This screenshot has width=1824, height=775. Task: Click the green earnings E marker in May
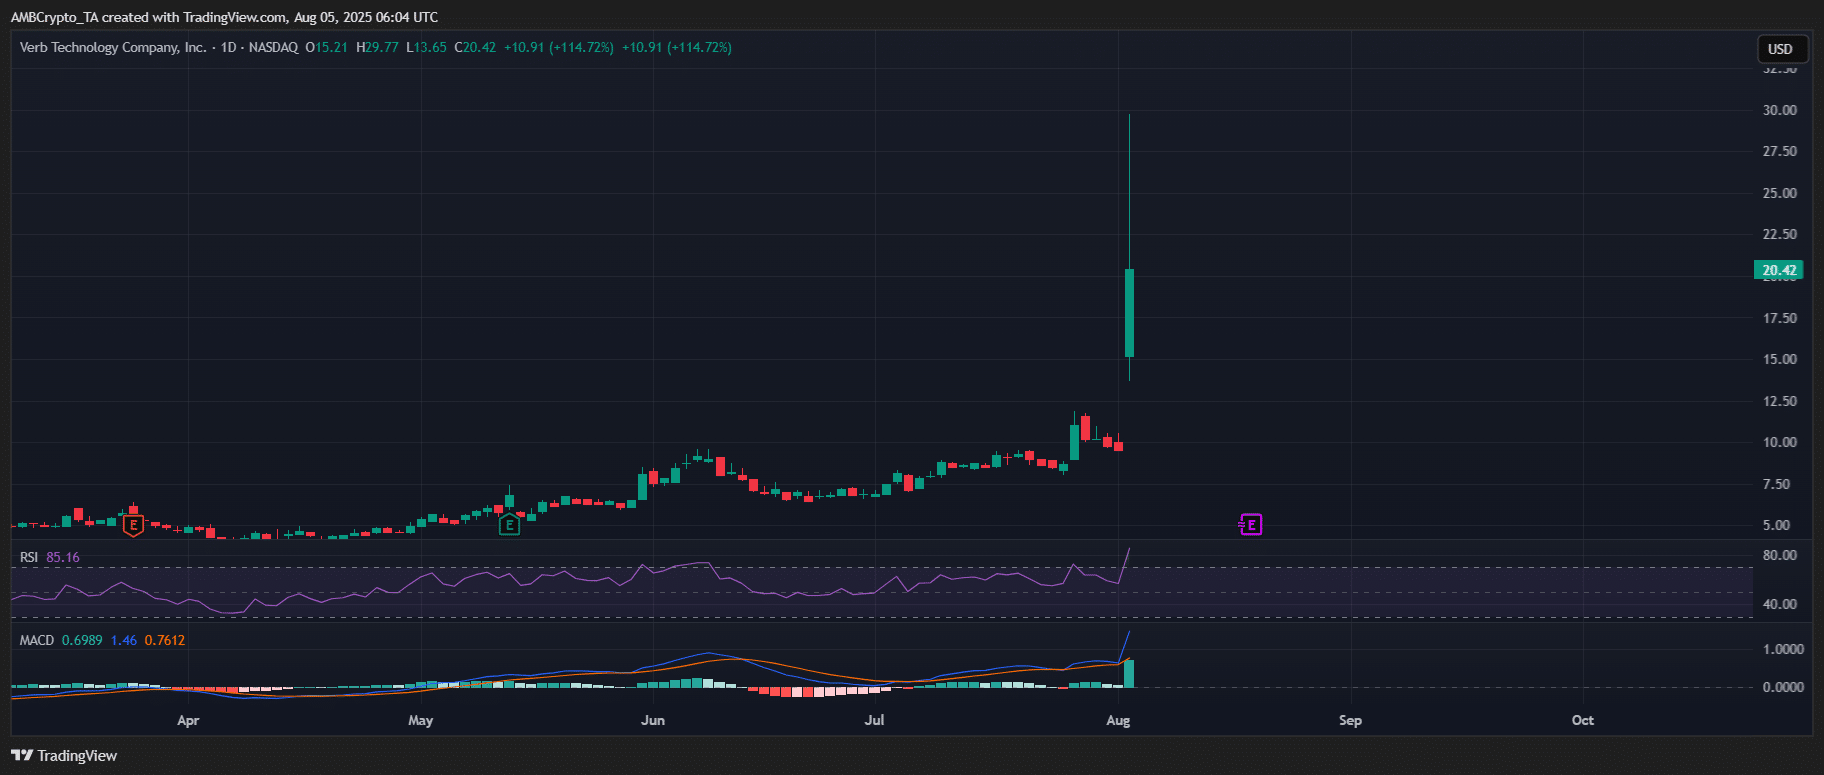(x=509, y=524)
